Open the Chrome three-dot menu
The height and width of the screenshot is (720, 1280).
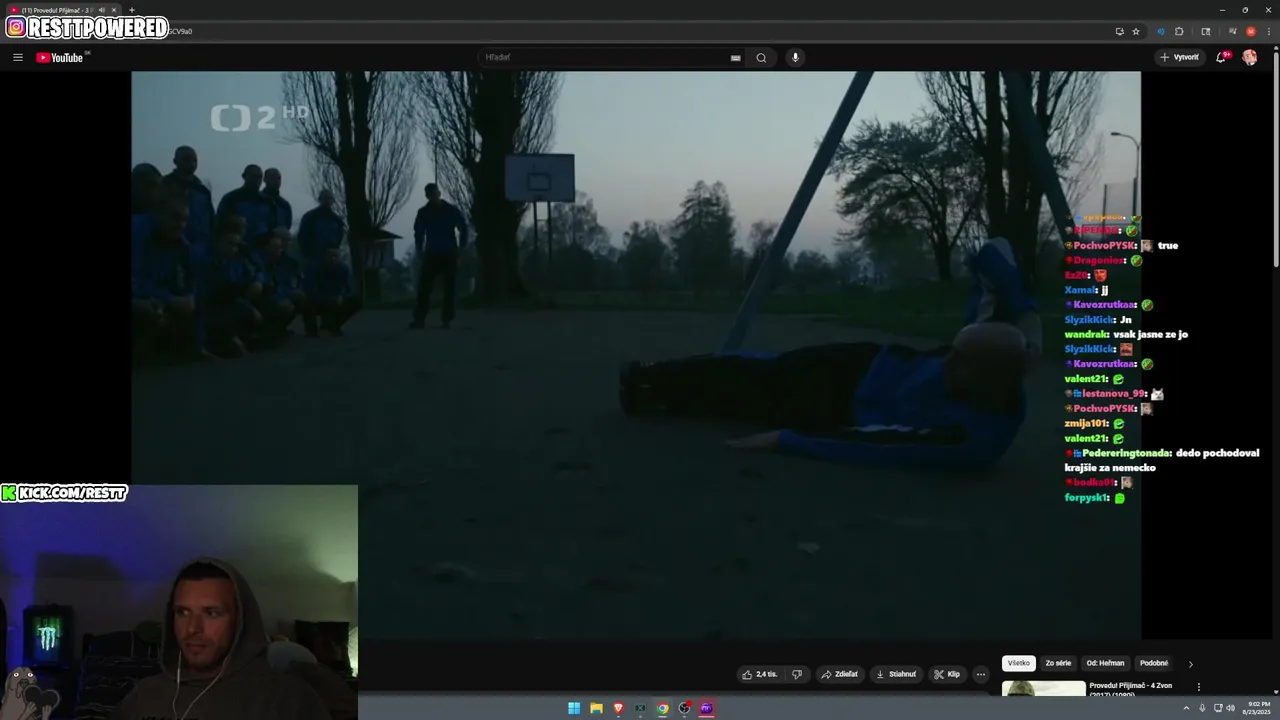[1267, 31]
